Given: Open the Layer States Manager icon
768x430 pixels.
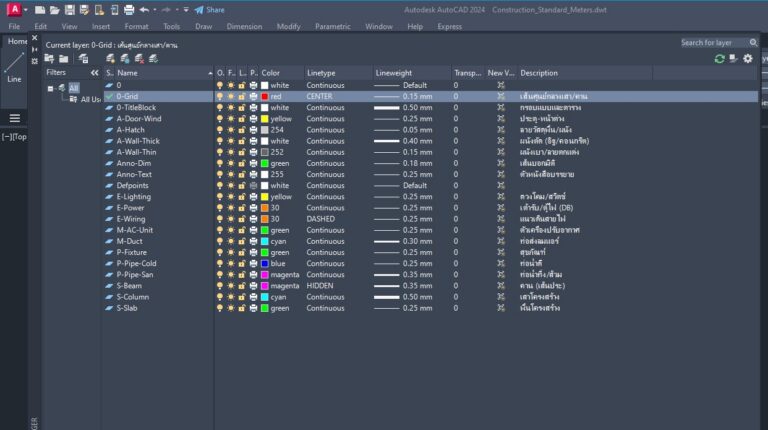Looking at the screenshot, I should (84, 58).
